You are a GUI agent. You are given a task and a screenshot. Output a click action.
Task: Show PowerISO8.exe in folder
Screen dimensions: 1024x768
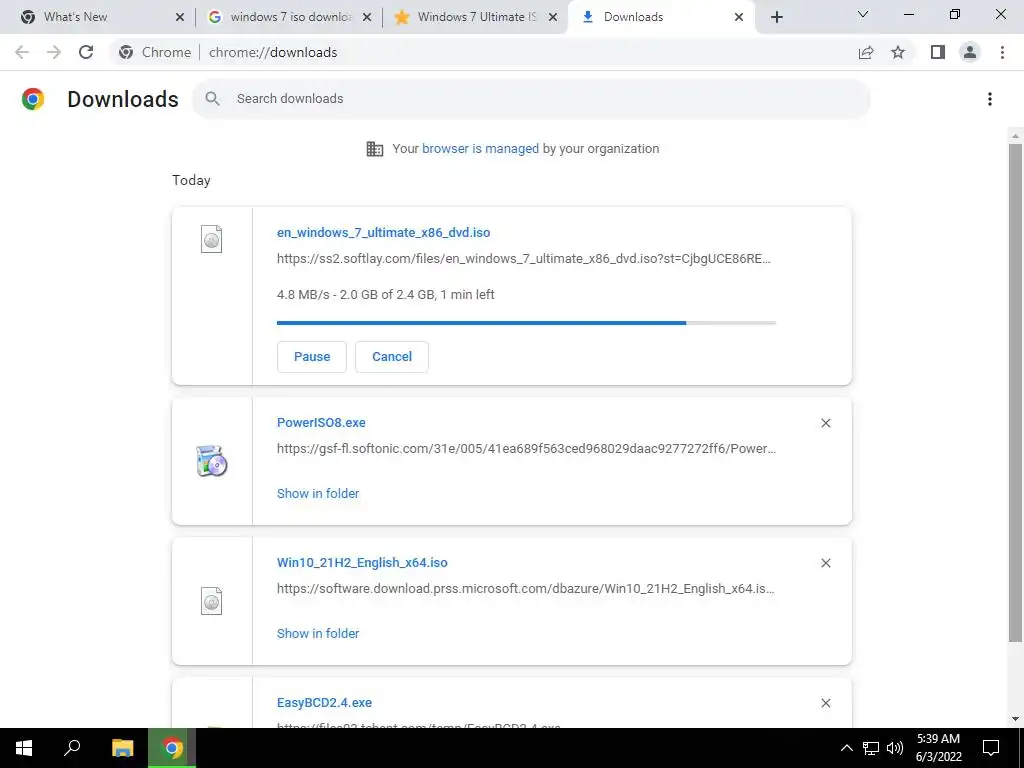click(318, 494)
